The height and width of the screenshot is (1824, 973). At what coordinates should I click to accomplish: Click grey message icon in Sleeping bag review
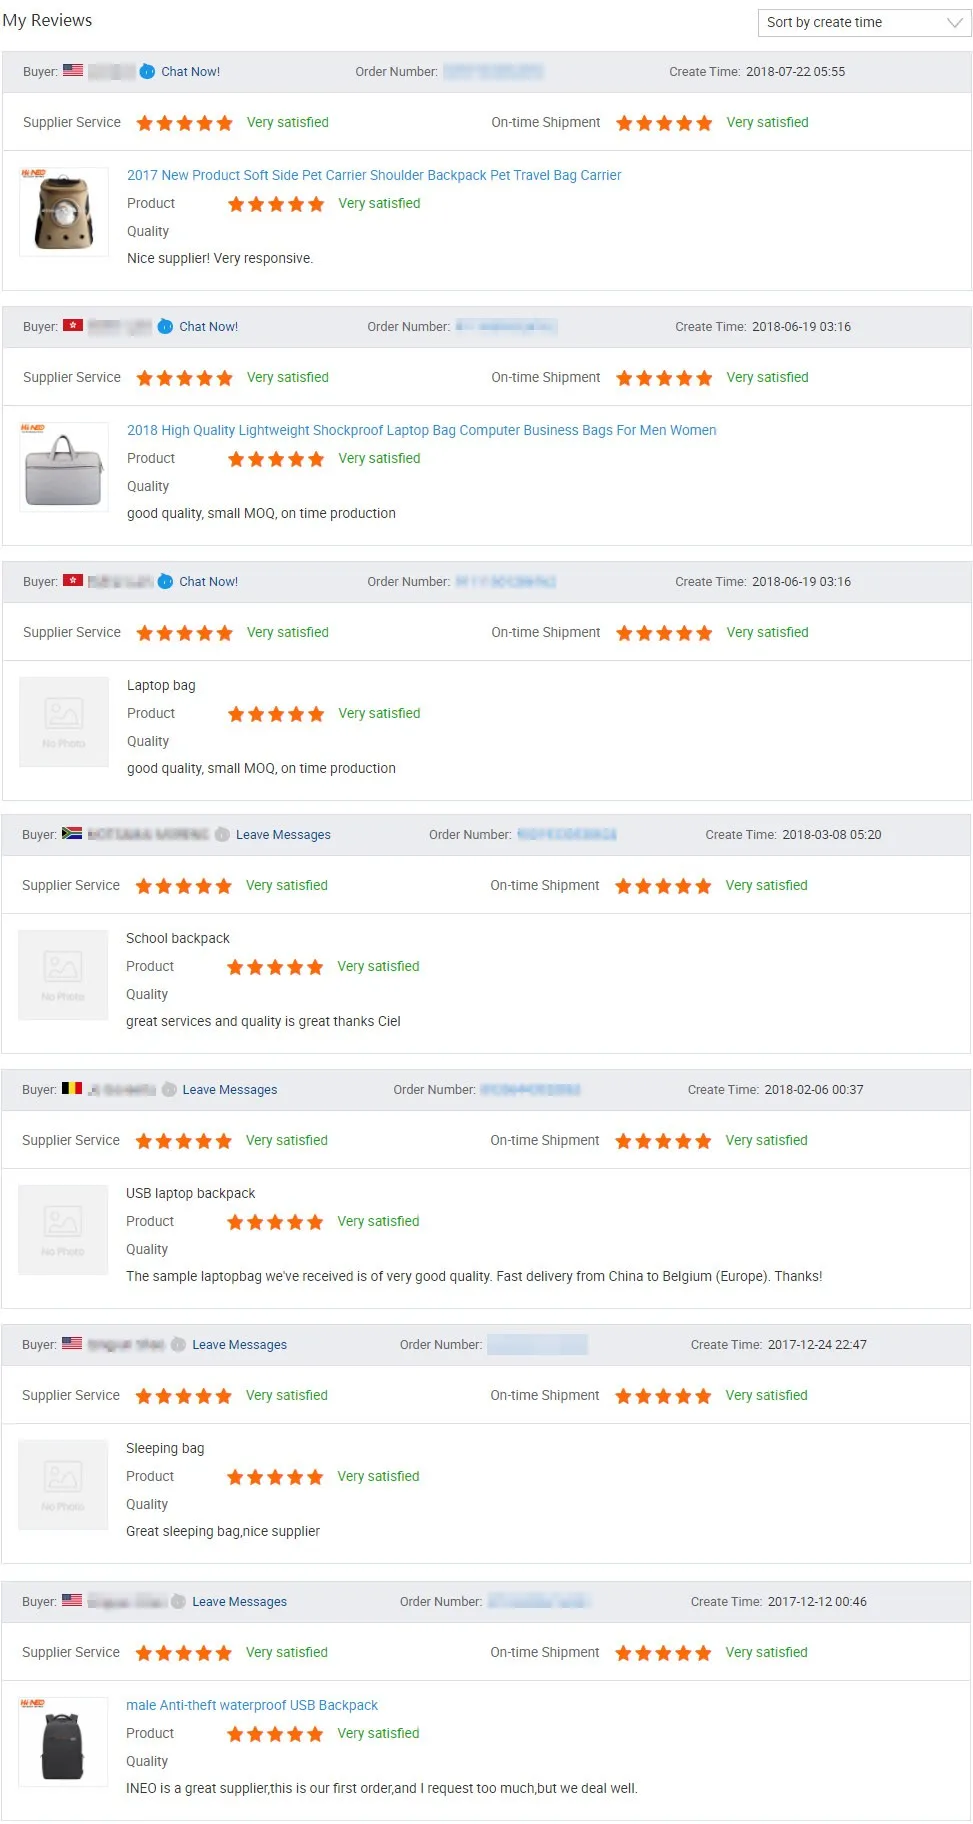(178, 1344)
